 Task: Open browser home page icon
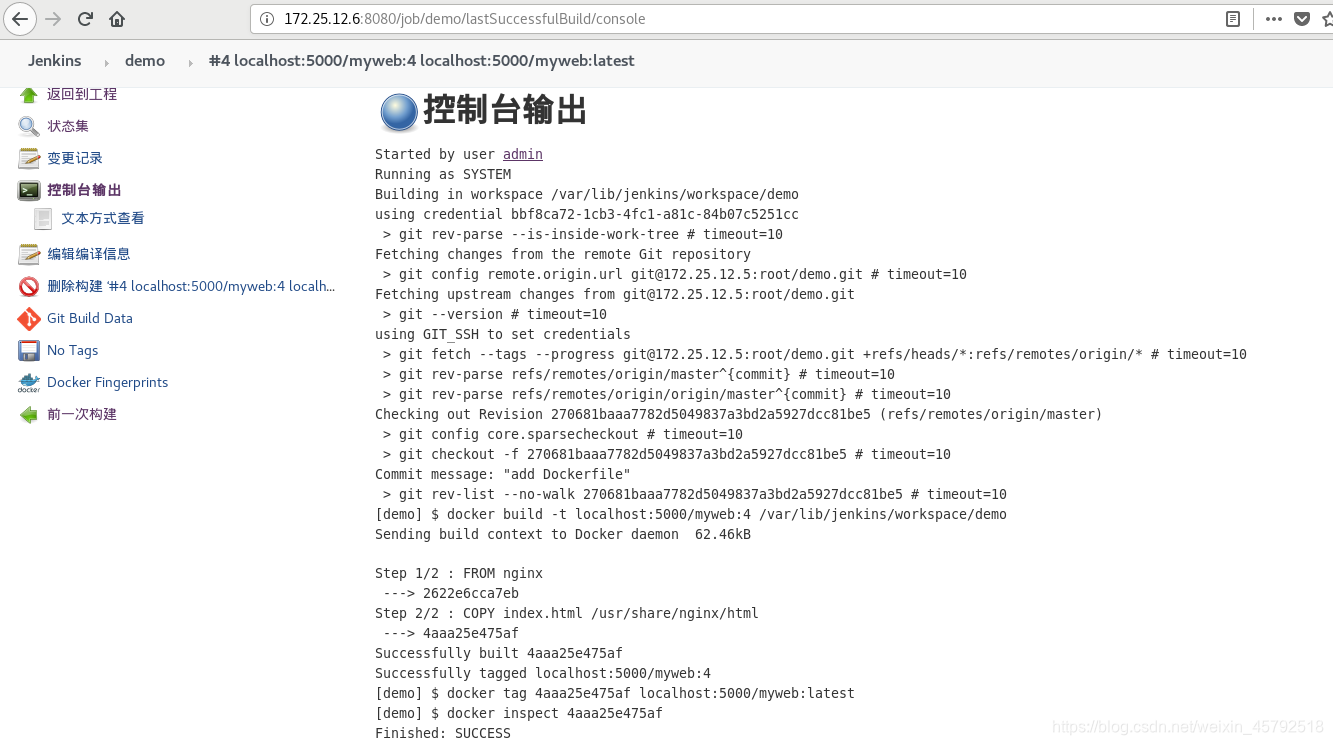point(117,18)
